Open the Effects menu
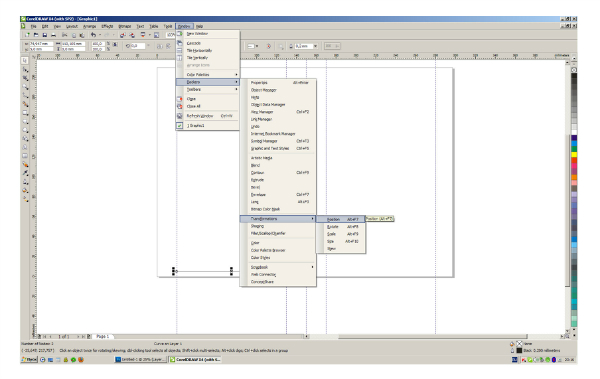The width and height of the screenshot is (600, 379). tap(107, 26)
